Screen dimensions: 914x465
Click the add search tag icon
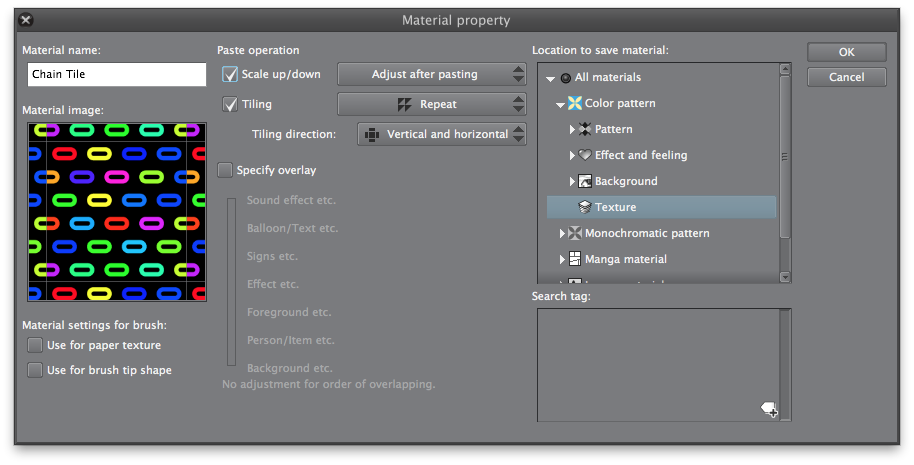coord(768,408)
